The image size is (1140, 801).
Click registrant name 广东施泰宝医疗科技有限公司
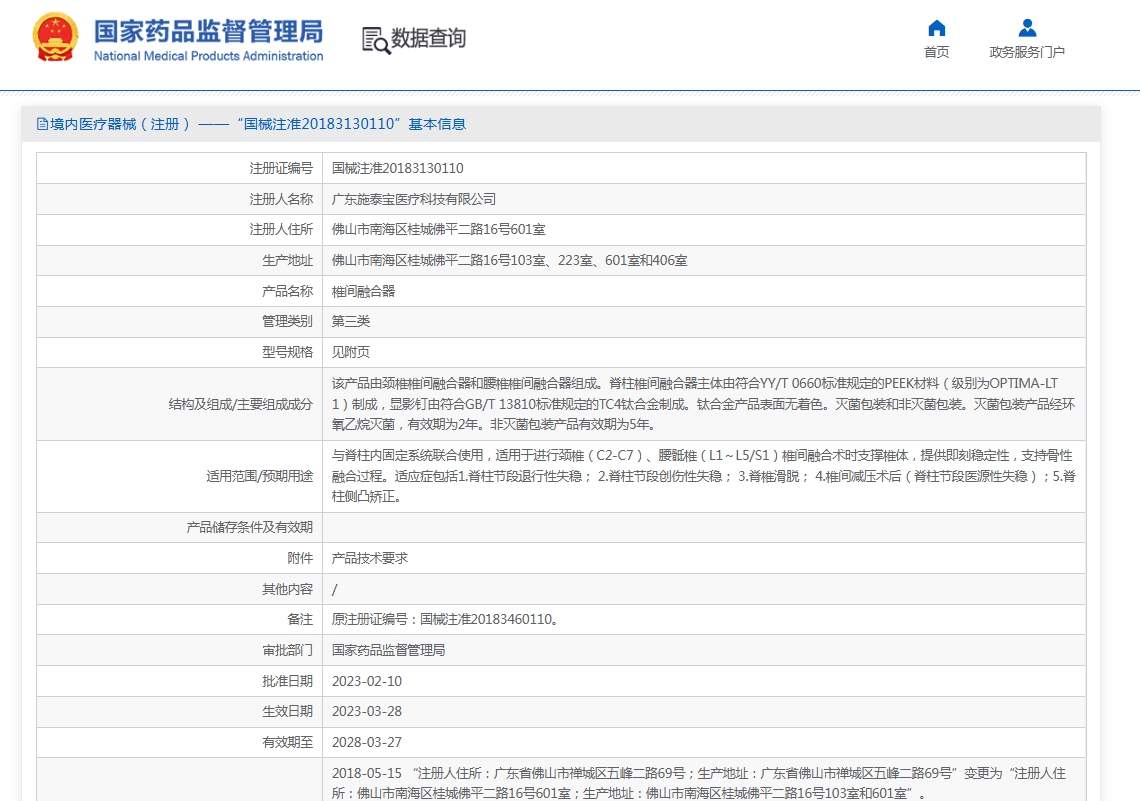pos(414,199)
